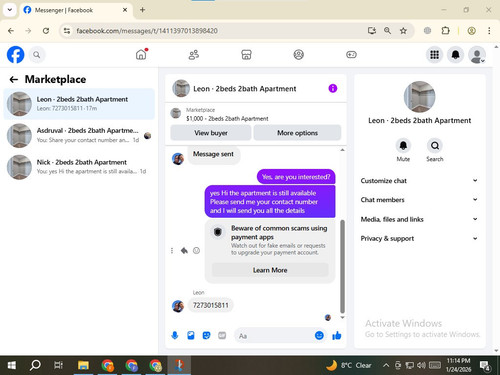The height and width of the screenshot is (375, 500).
Task: Reply to the scam warning message arrow
Action: 184,250
